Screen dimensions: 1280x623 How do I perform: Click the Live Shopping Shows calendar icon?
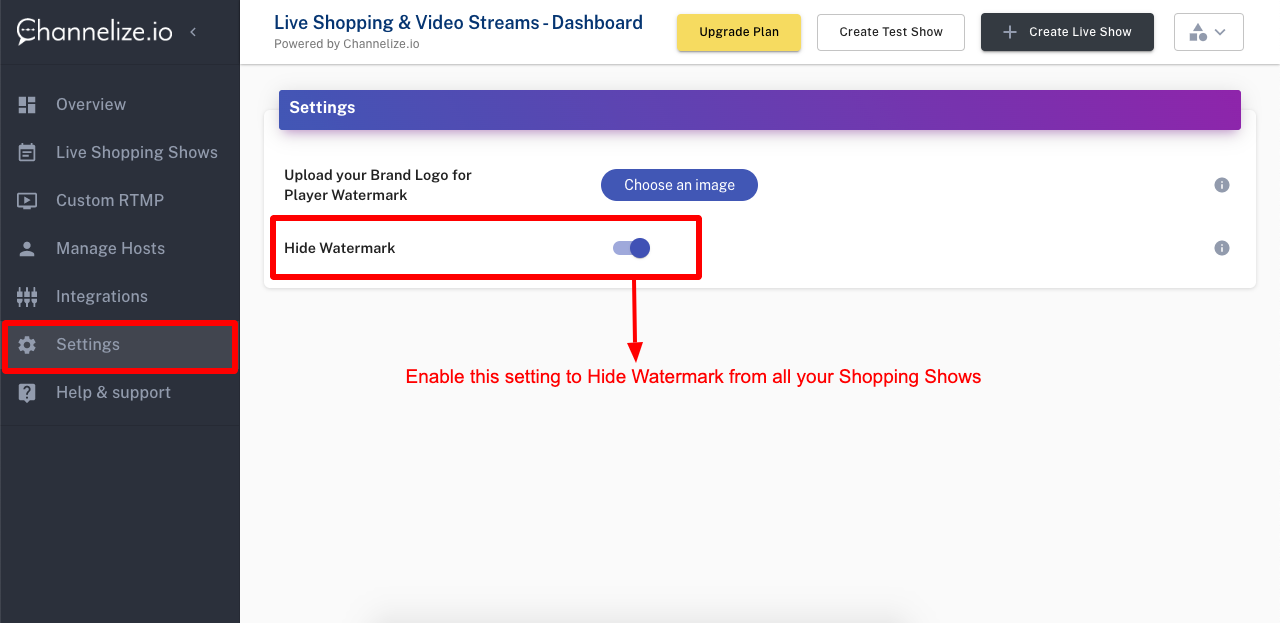[x=27, y=153]
